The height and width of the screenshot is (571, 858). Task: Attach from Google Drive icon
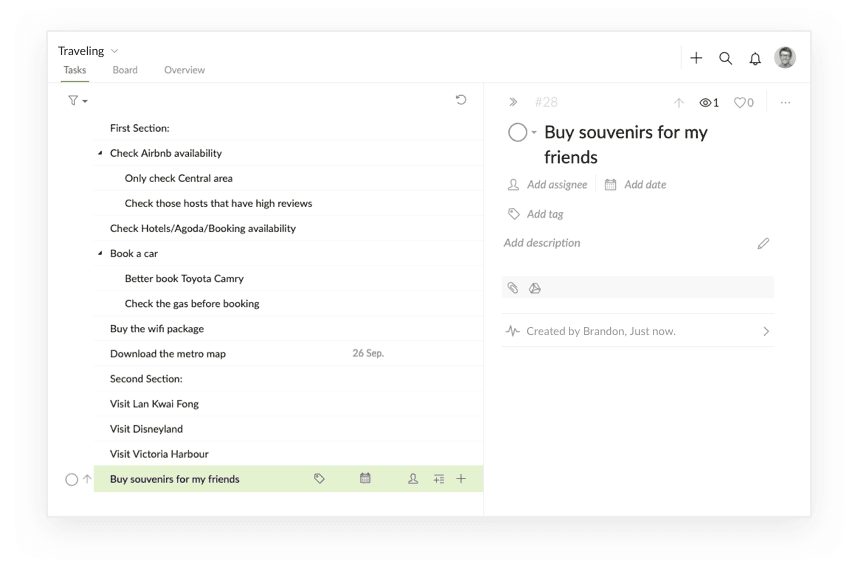coord(535,288)
